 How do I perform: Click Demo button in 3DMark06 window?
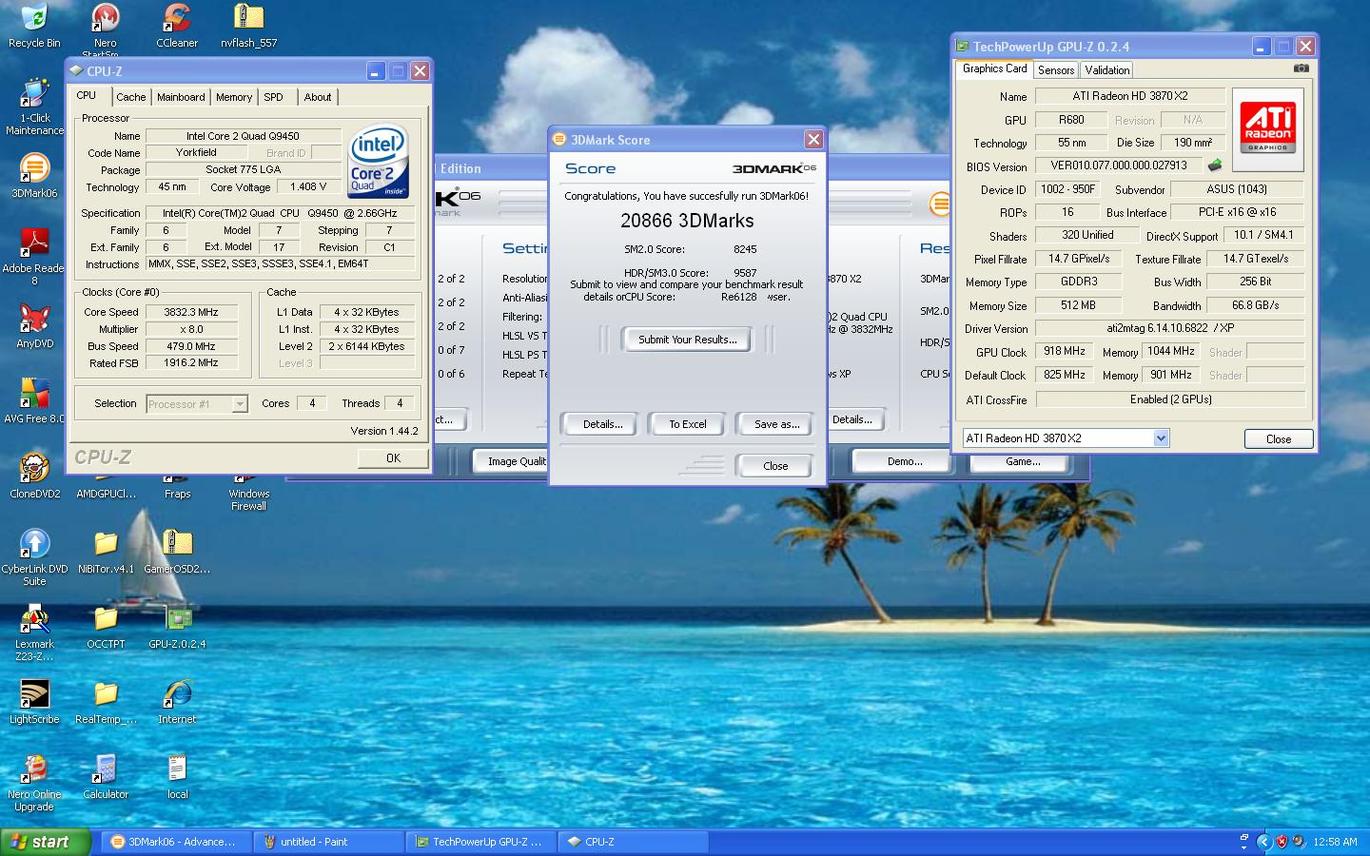click(905, 461)
